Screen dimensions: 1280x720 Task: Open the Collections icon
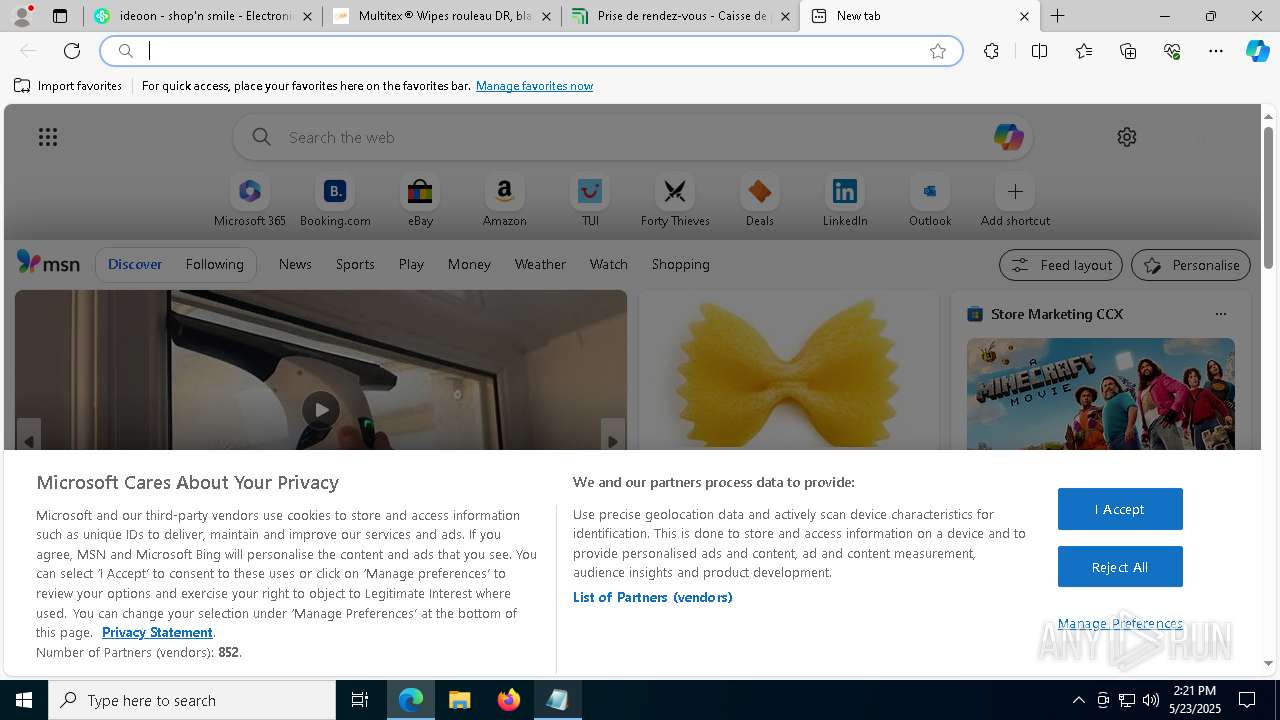[x=1128, y=51]
